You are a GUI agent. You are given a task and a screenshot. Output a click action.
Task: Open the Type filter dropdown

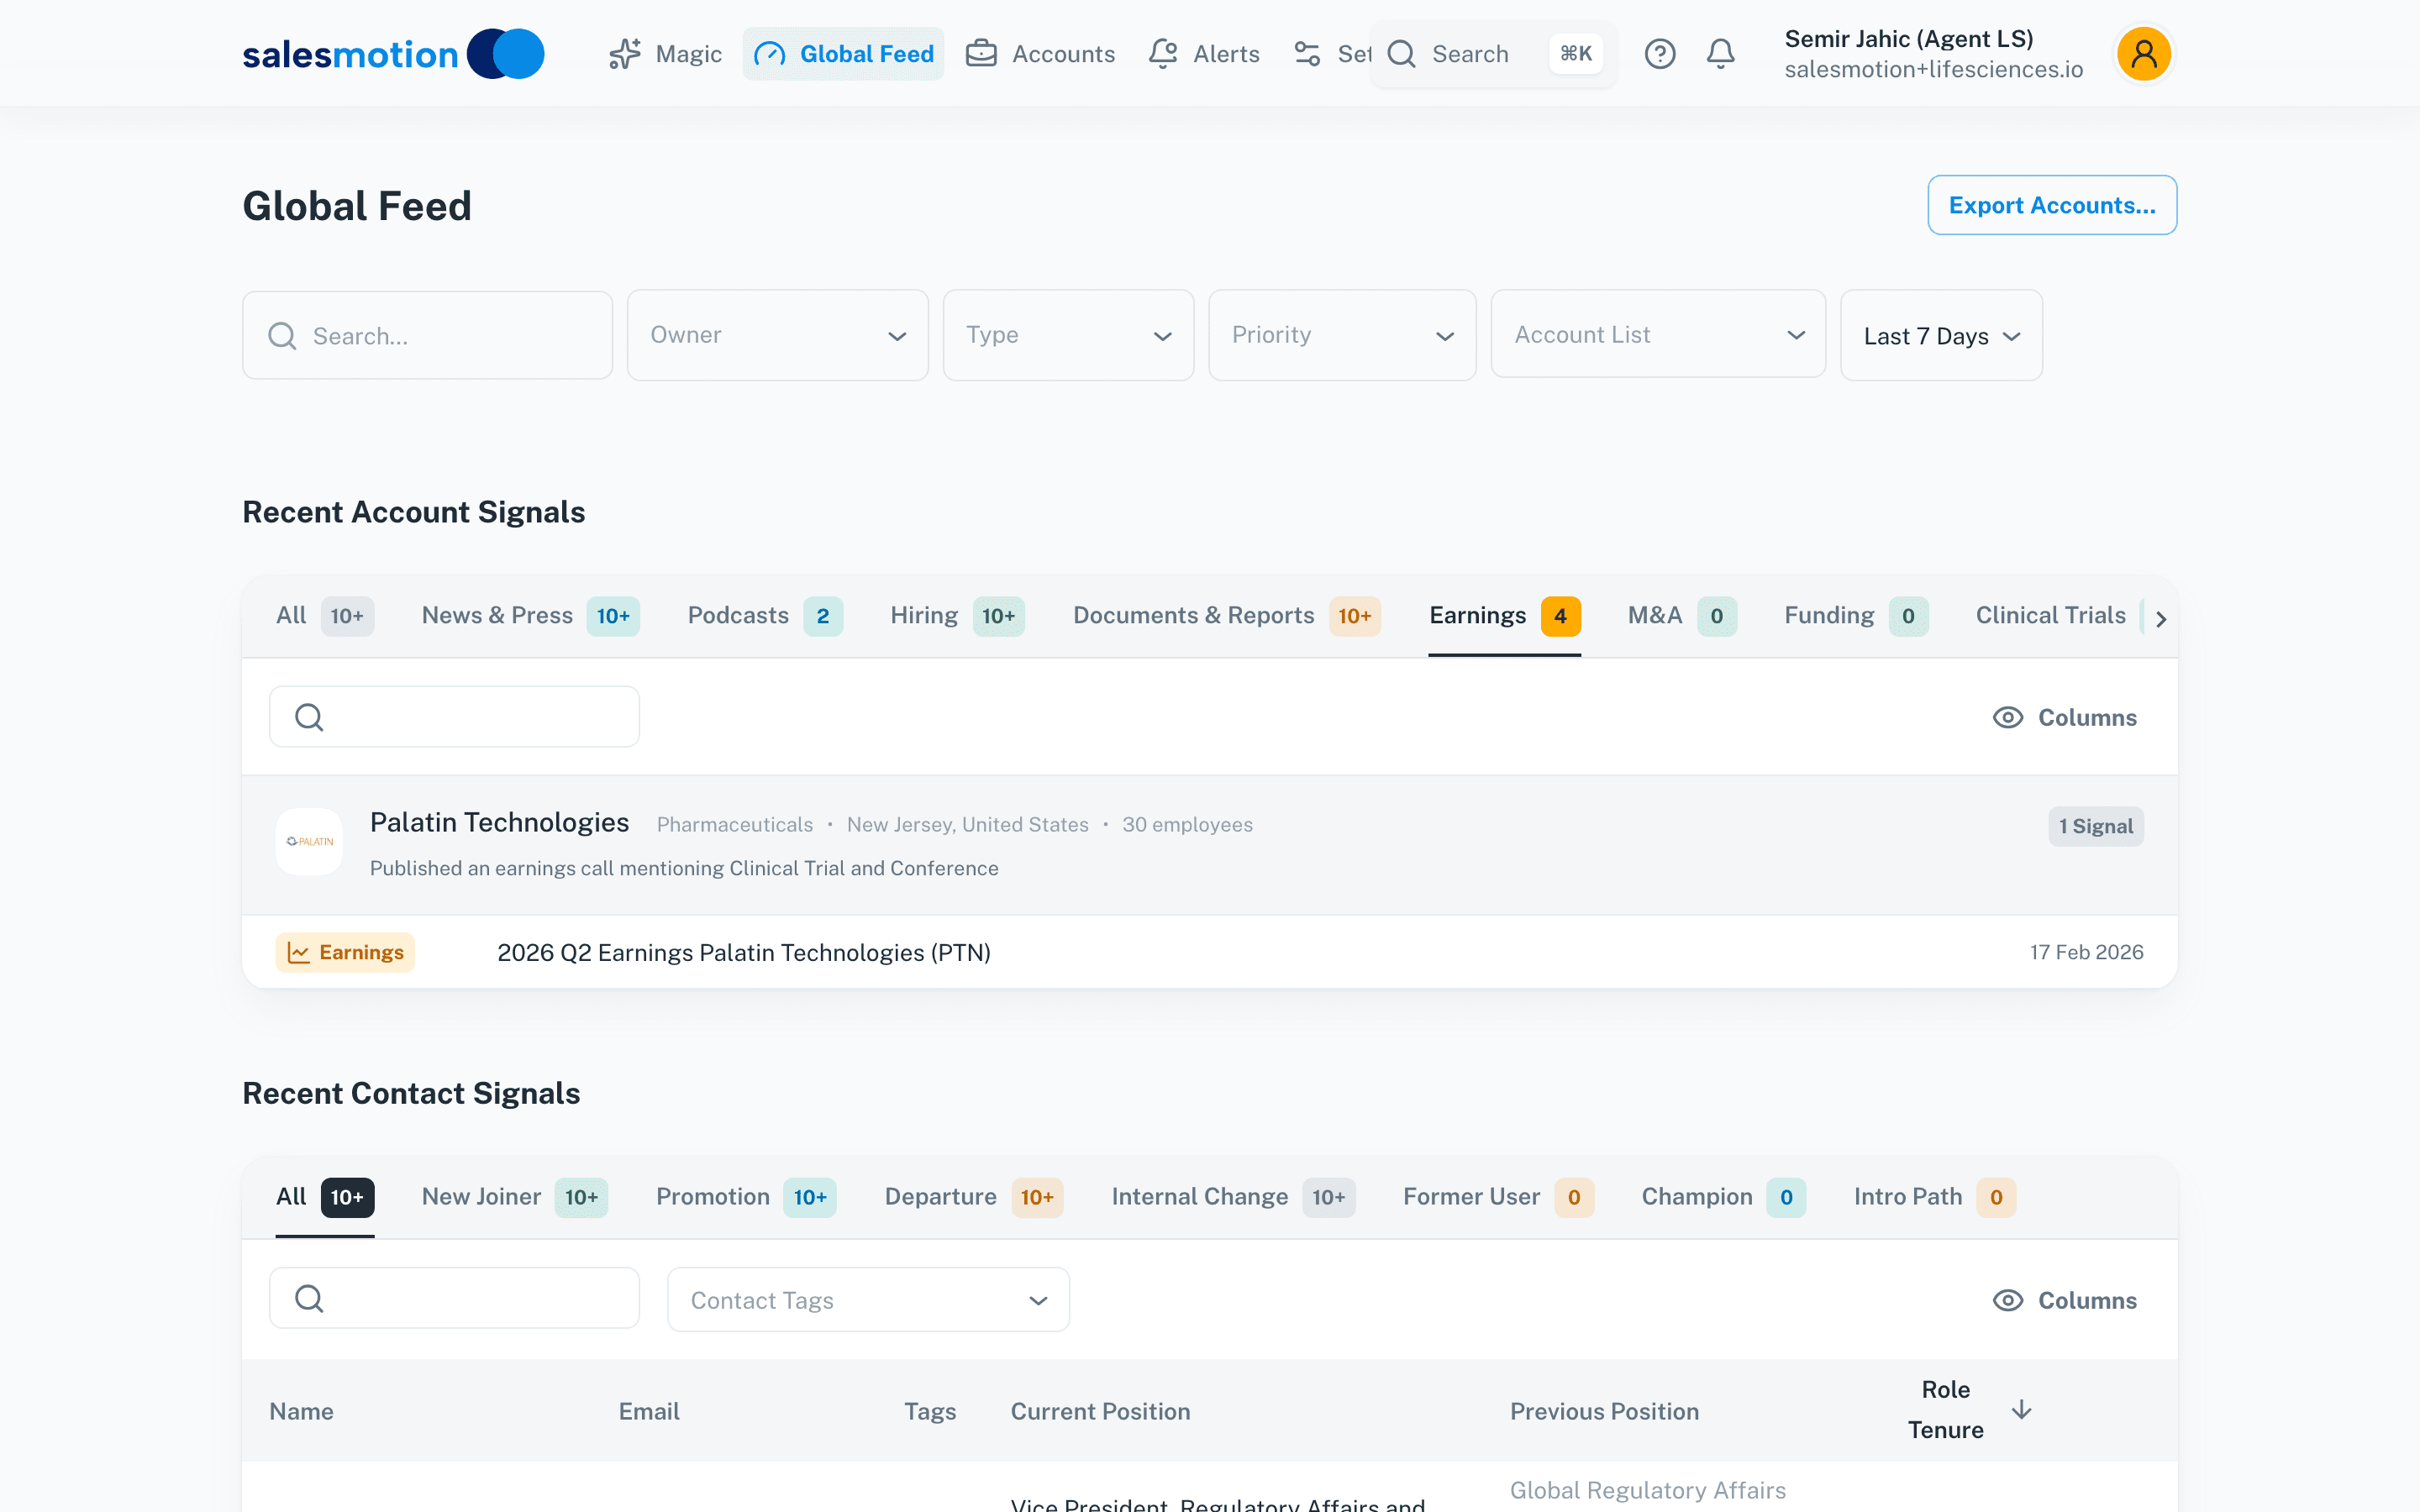[1068, 335]
